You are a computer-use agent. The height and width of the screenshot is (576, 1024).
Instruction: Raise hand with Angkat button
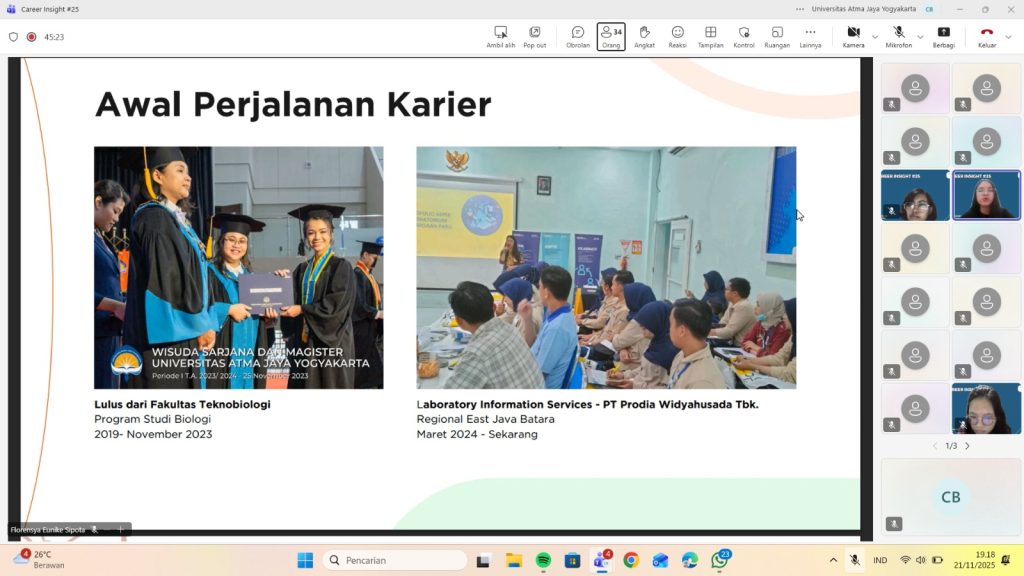tap(644, 37)
